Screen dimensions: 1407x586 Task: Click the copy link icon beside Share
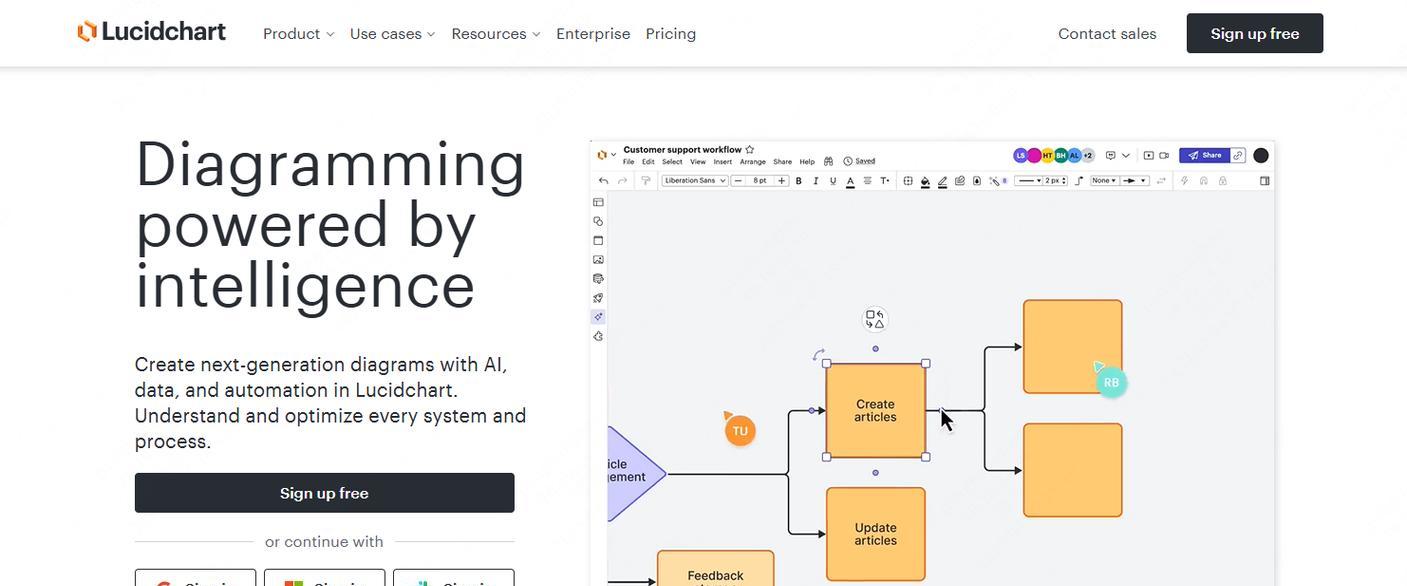tap(1238, 155)
